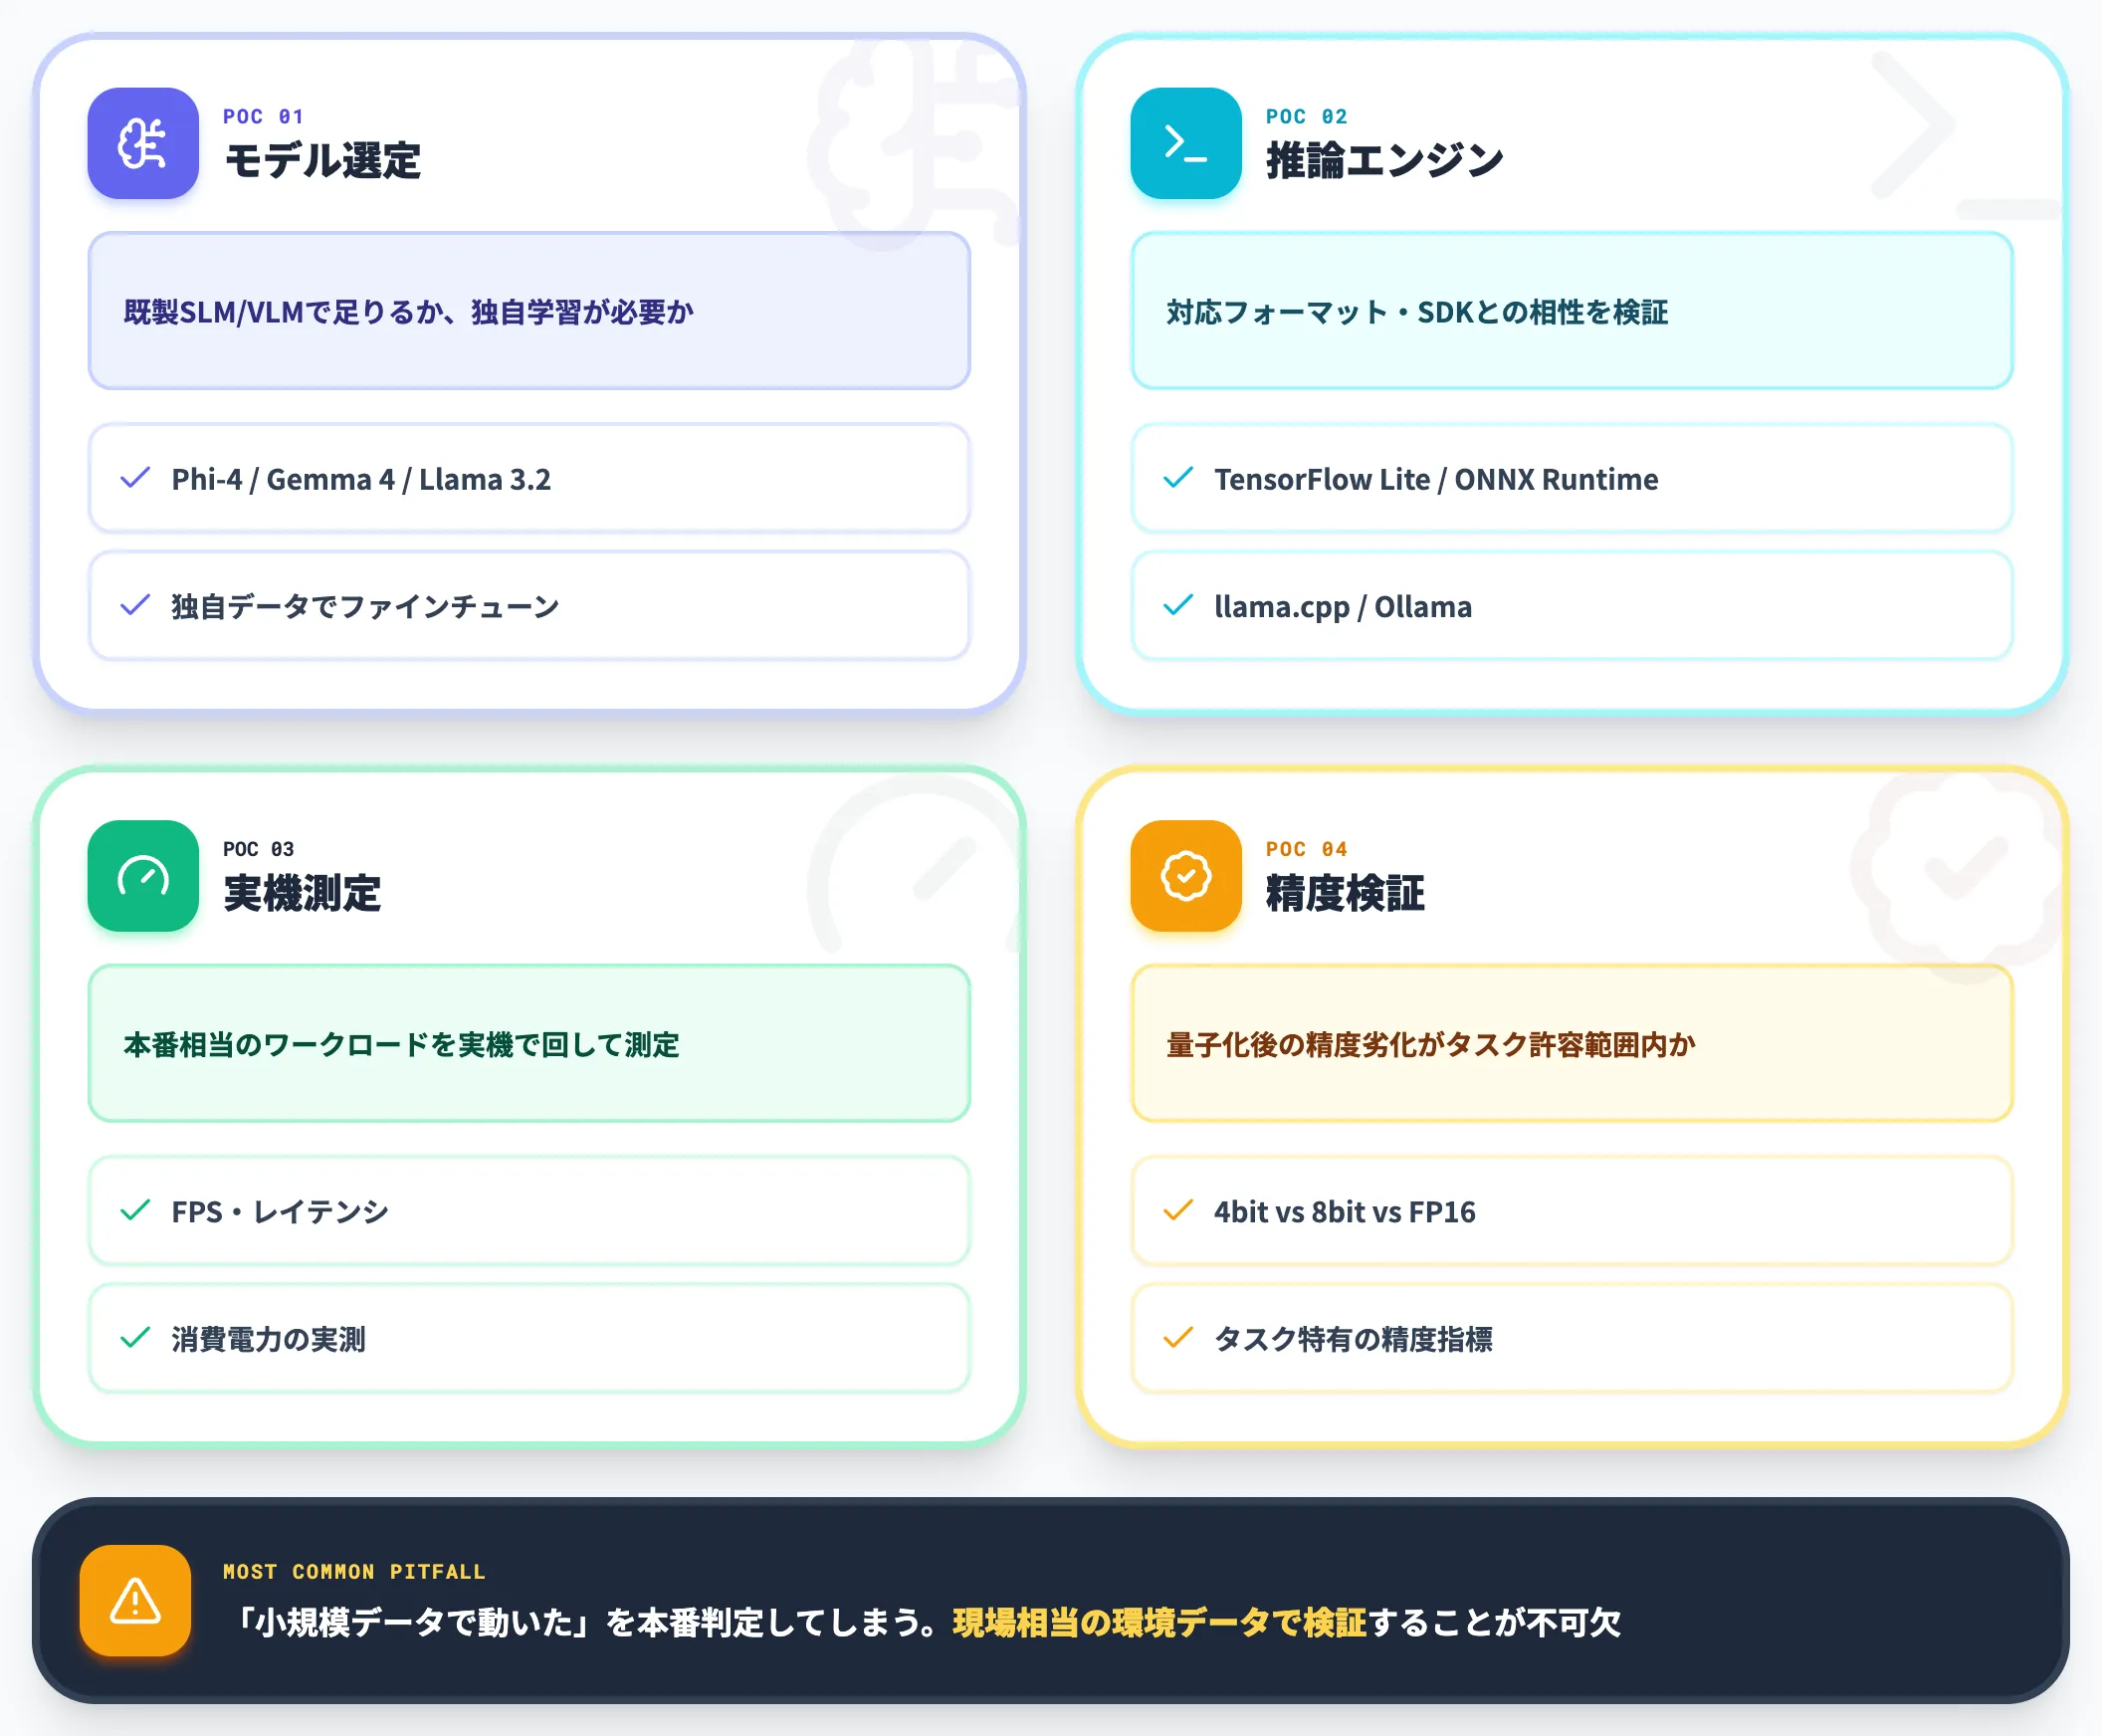Click the POC 02 label
The image size is (2102, 1736).
click(1306, 117)
